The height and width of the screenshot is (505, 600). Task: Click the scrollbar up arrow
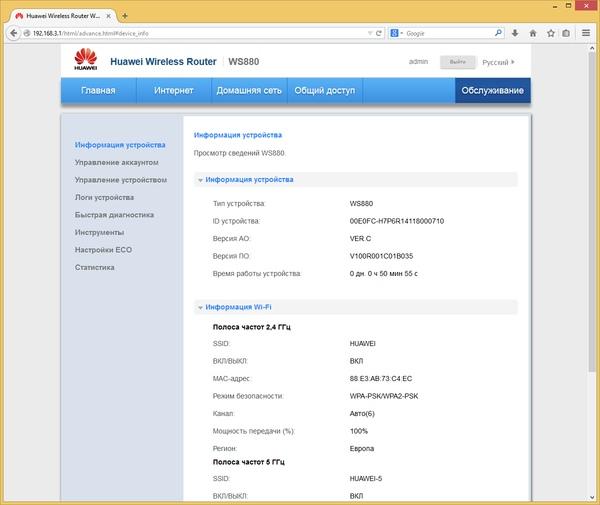(x=592, y=48)
